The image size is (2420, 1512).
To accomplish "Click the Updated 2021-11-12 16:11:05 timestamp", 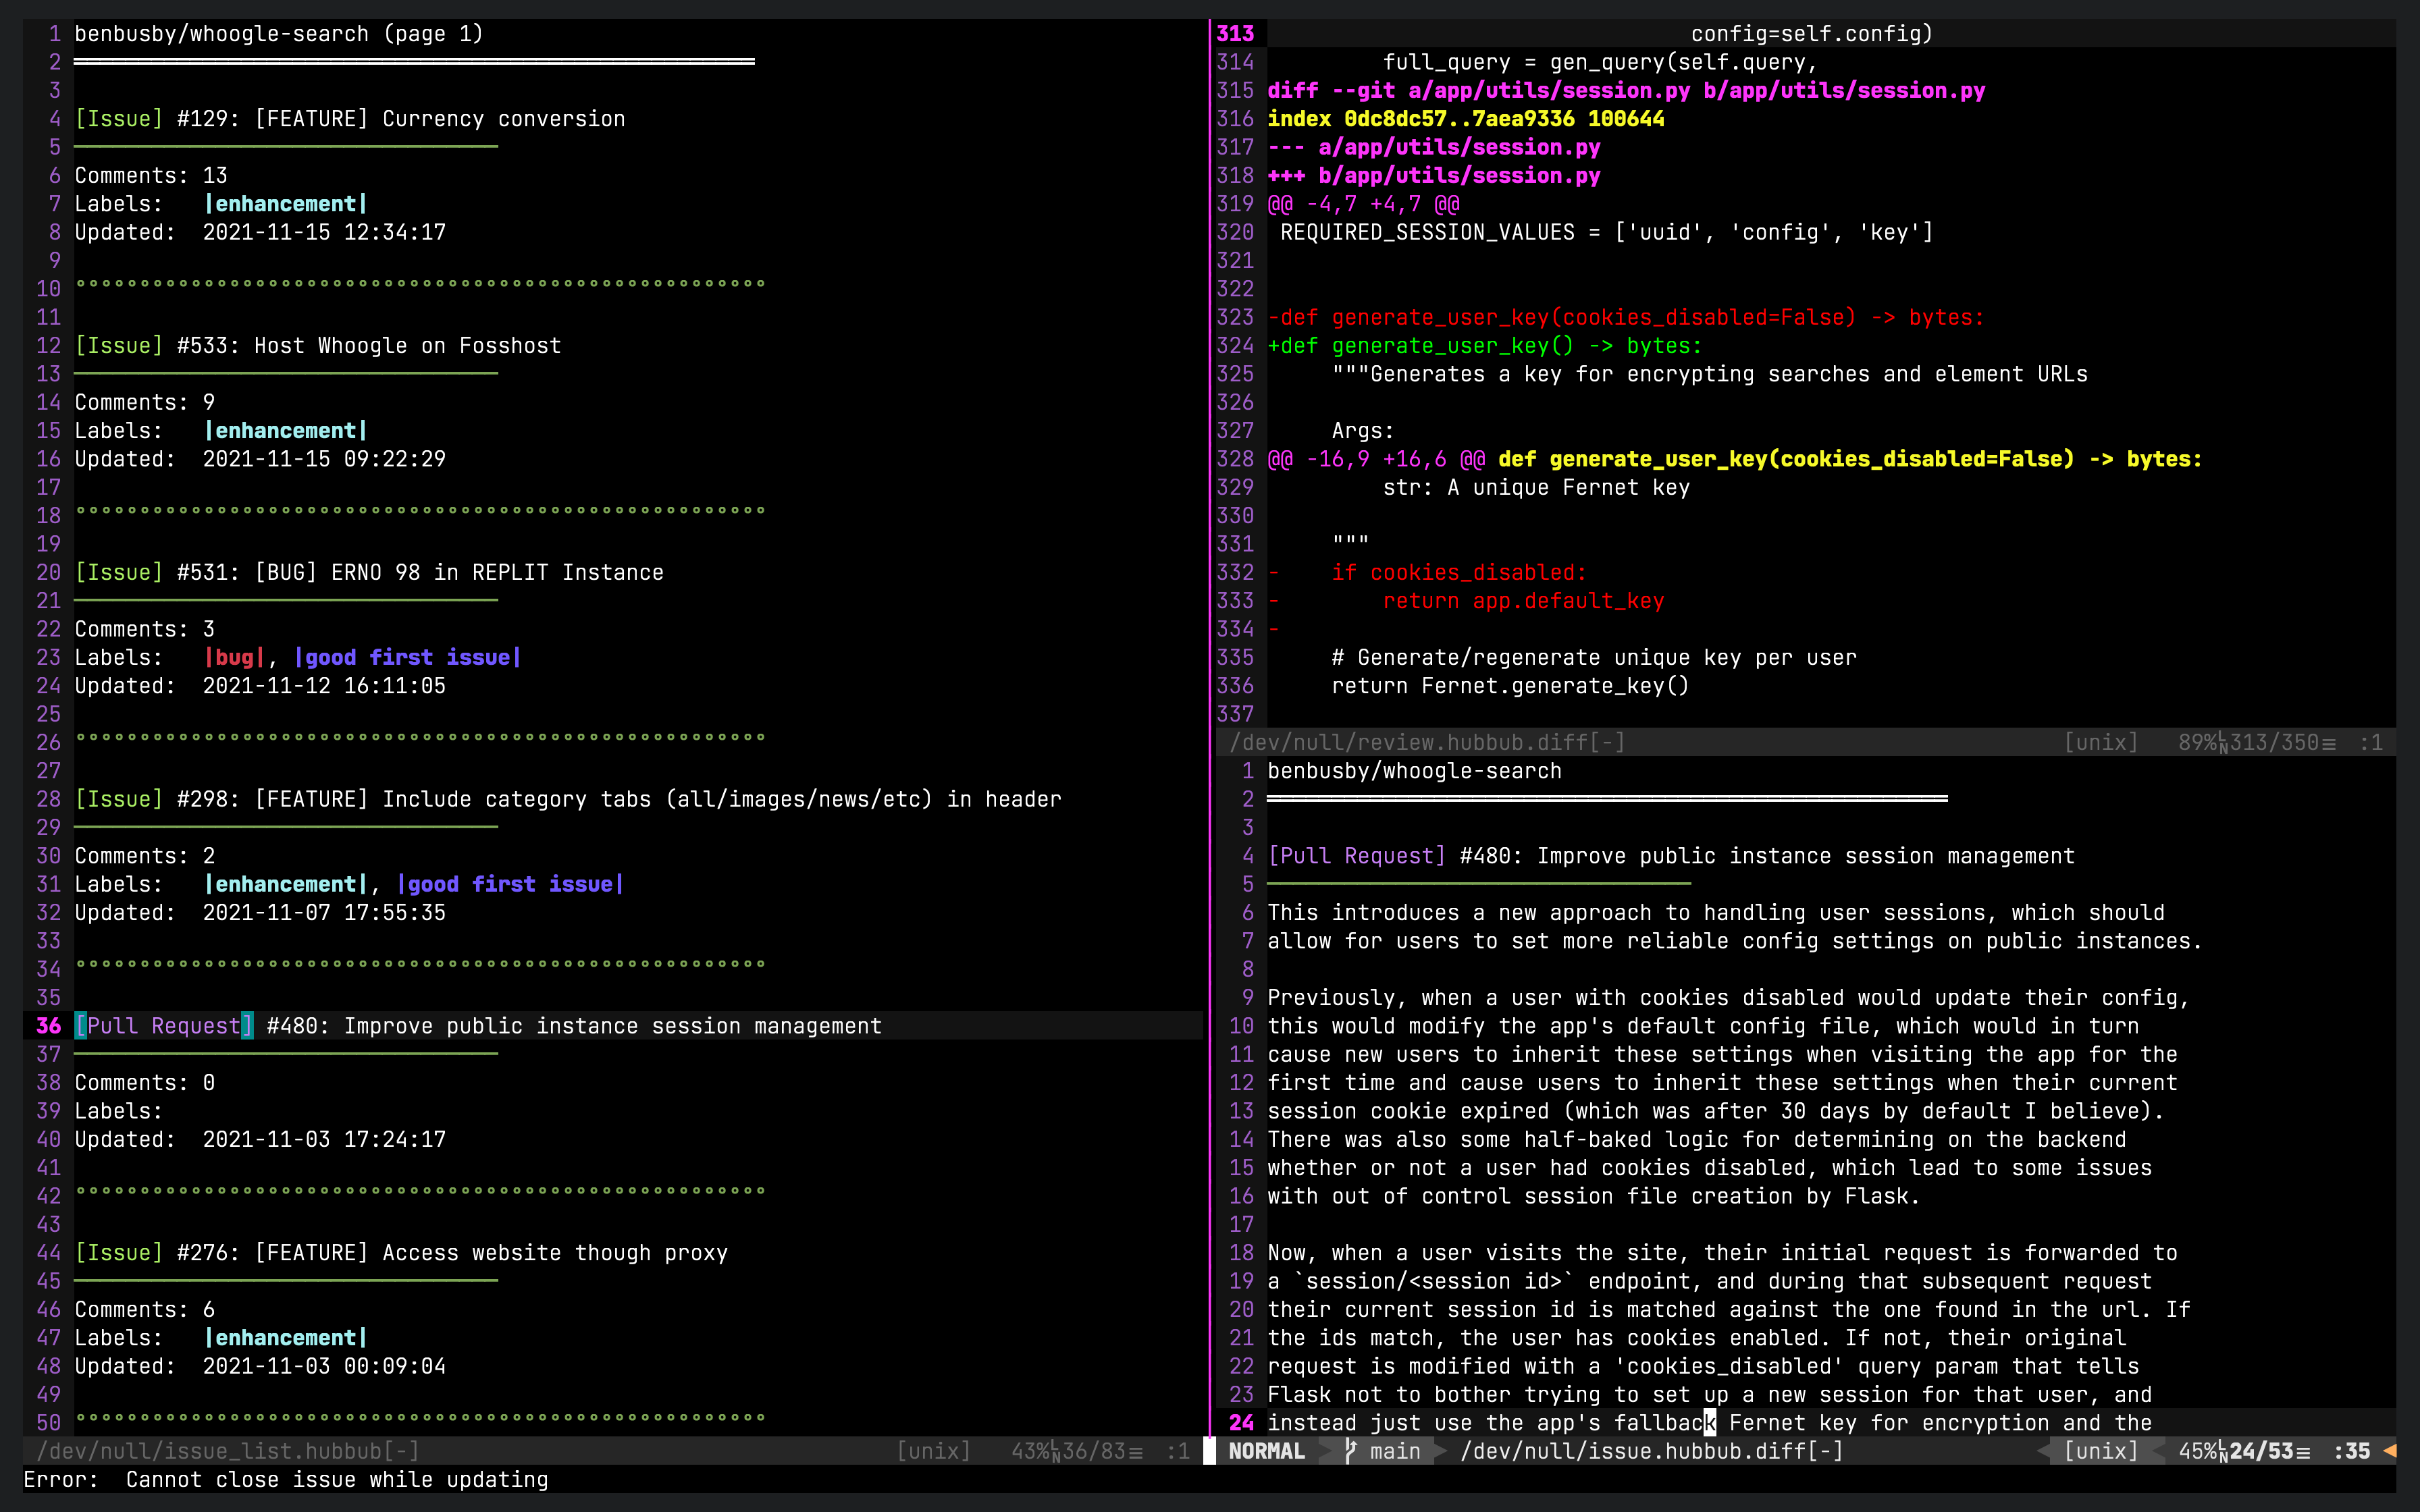I will point(324,686).
